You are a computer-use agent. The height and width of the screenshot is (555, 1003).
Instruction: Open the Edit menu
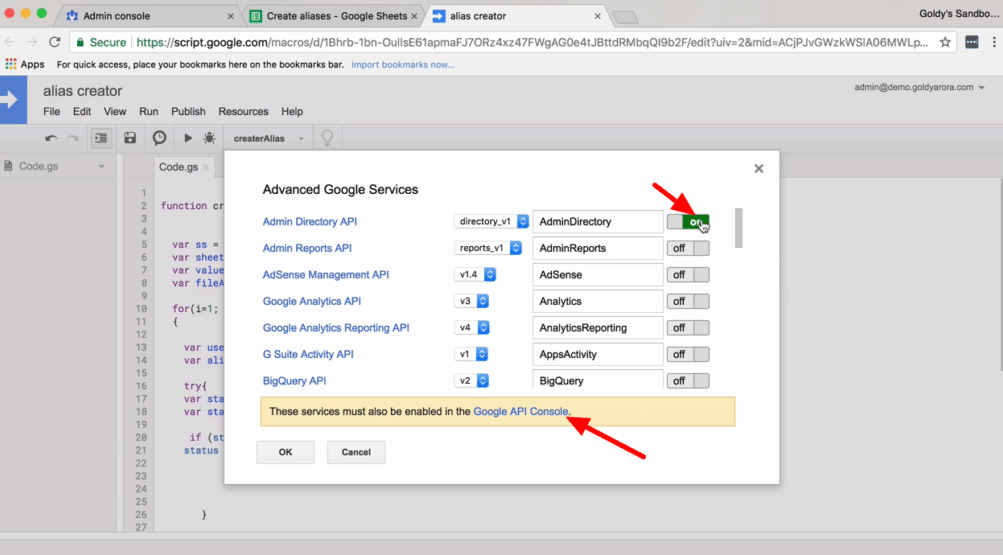82,111
